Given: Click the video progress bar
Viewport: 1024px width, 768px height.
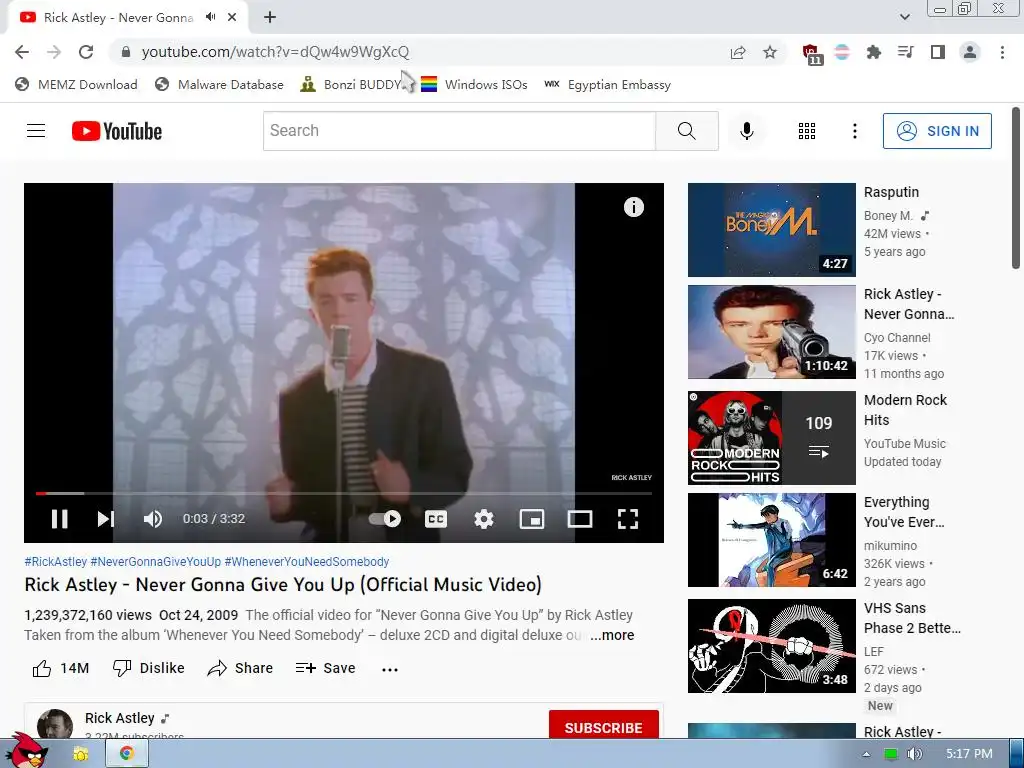Looking at the screenshot, I should tap(344, 494).
